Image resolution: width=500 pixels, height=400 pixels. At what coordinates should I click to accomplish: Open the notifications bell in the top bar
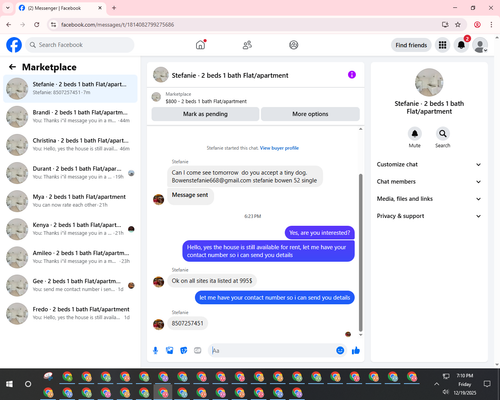click(461, 45)
